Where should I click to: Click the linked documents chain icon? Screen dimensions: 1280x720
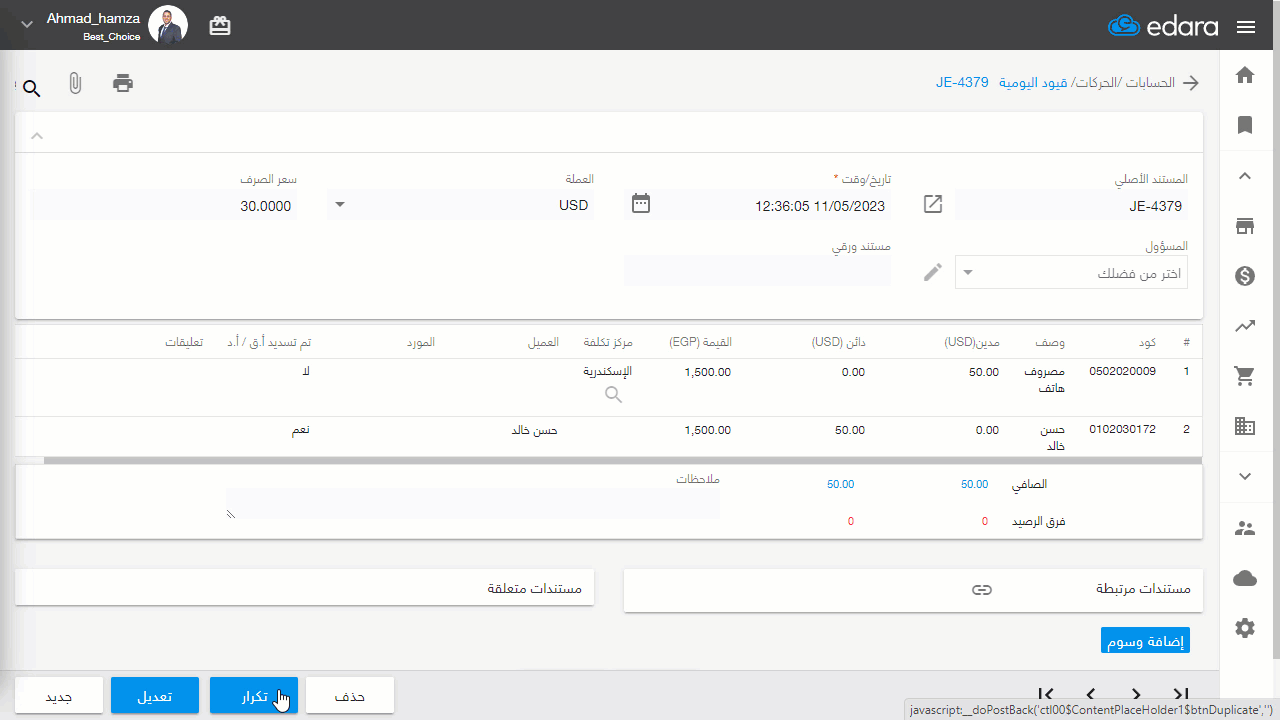[x=982, y=590]
